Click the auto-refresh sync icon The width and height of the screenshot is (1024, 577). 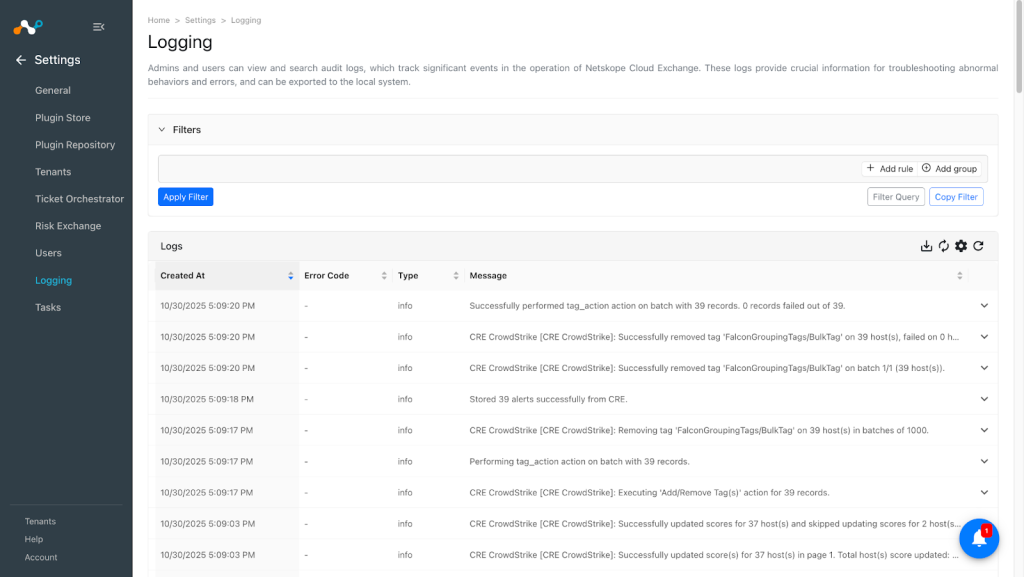coord(944,246)
